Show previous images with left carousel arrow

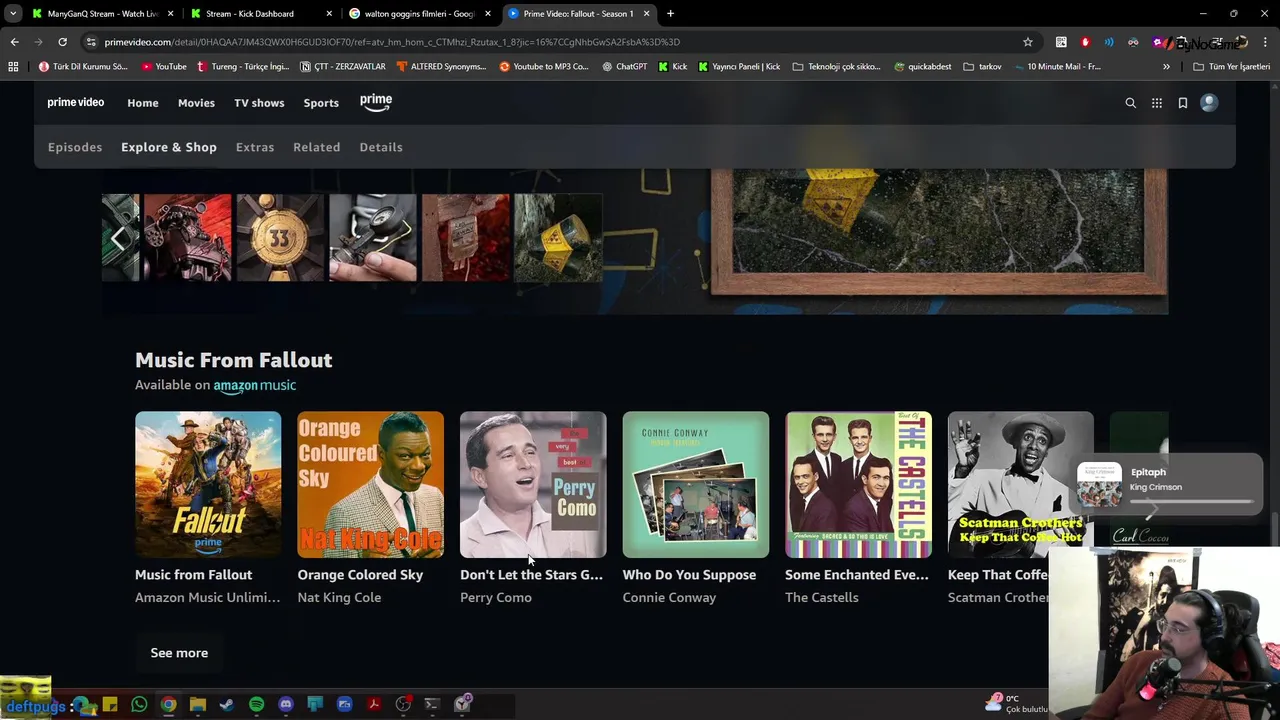[x=119, y=238]
